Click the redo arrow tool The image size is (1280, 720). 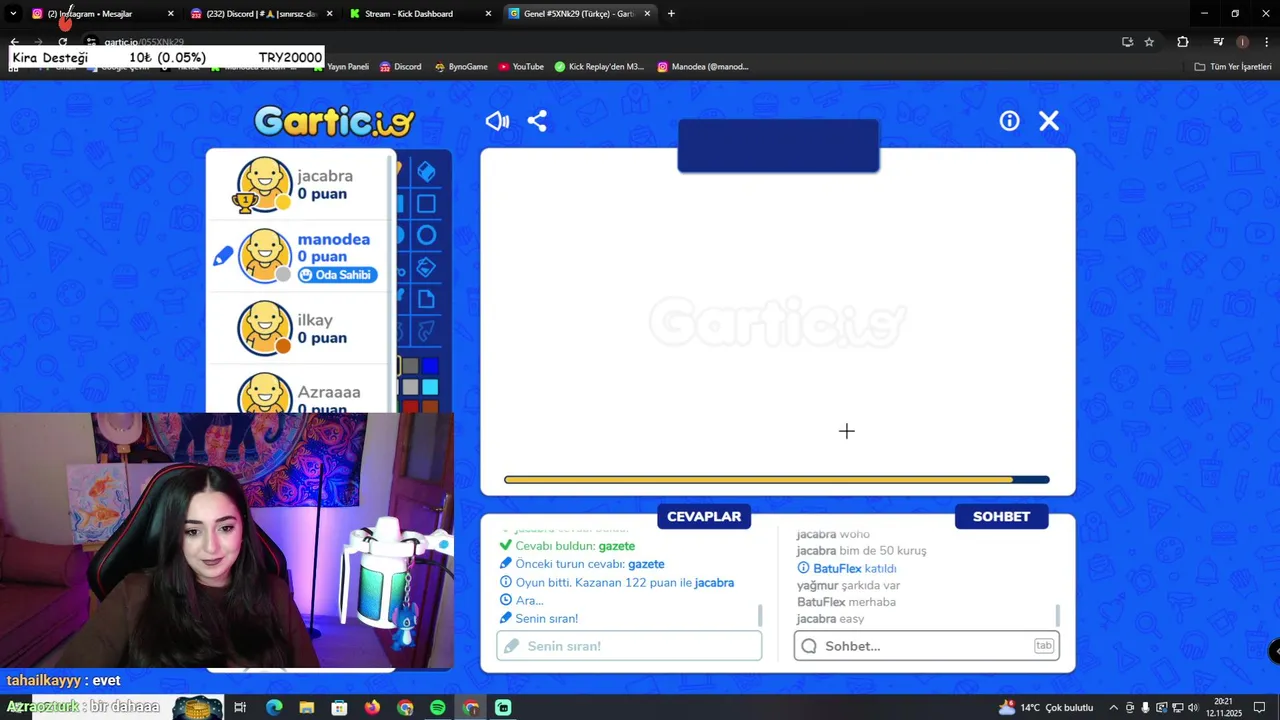point(427,331)
